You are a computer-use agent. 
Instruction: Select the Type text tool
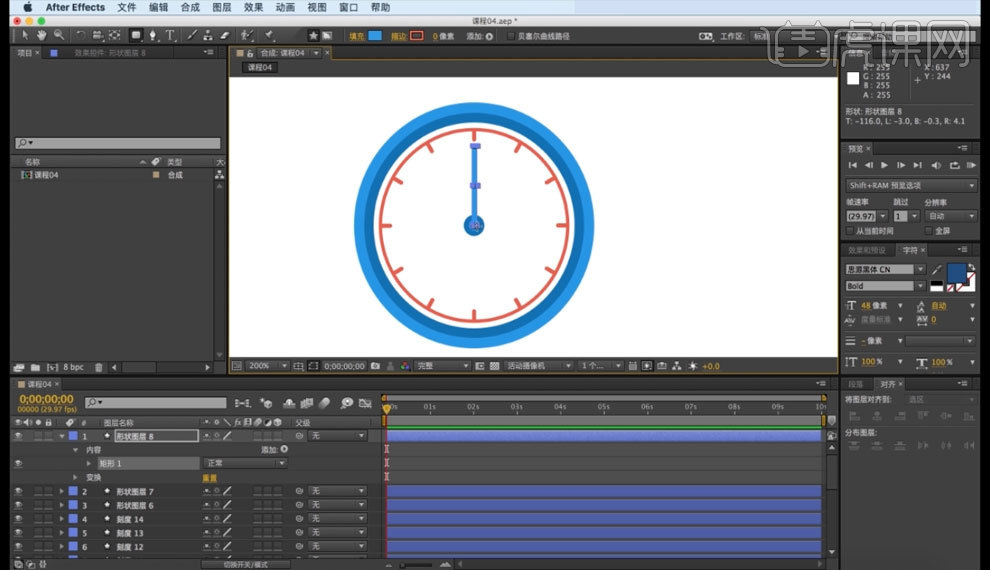[170, 35]
